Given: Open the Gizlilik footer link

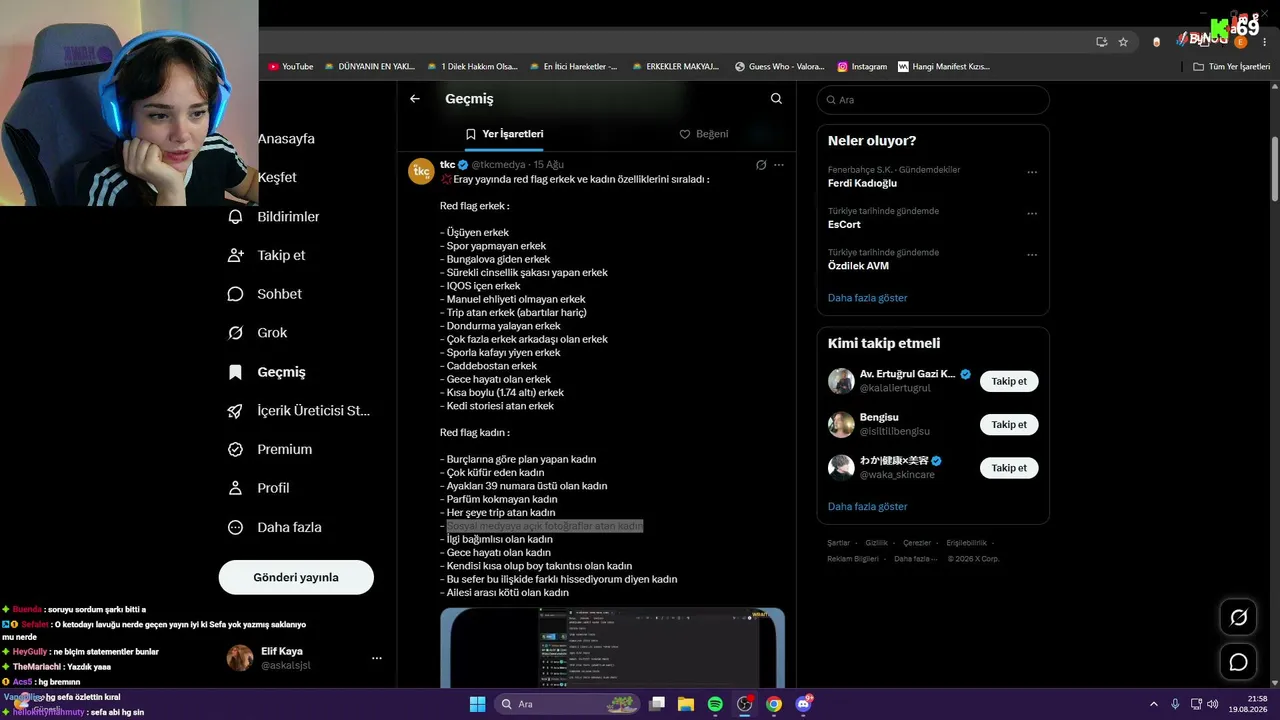Looking at the screenshot, I should tap(876, 543).
